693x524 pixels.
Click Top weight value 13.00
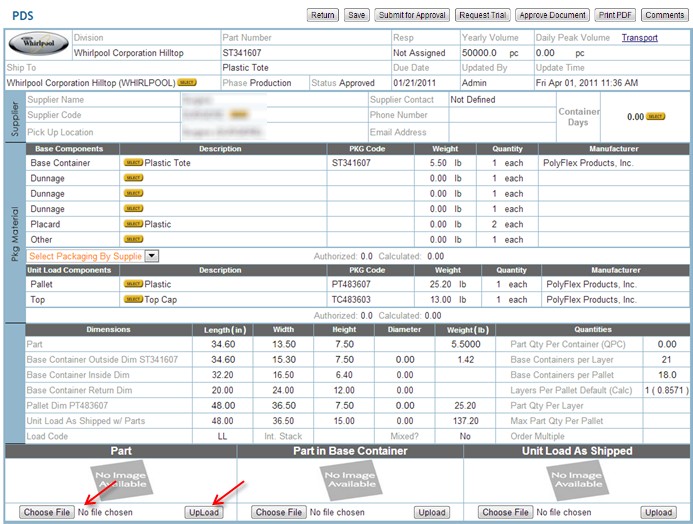(441, 300)
